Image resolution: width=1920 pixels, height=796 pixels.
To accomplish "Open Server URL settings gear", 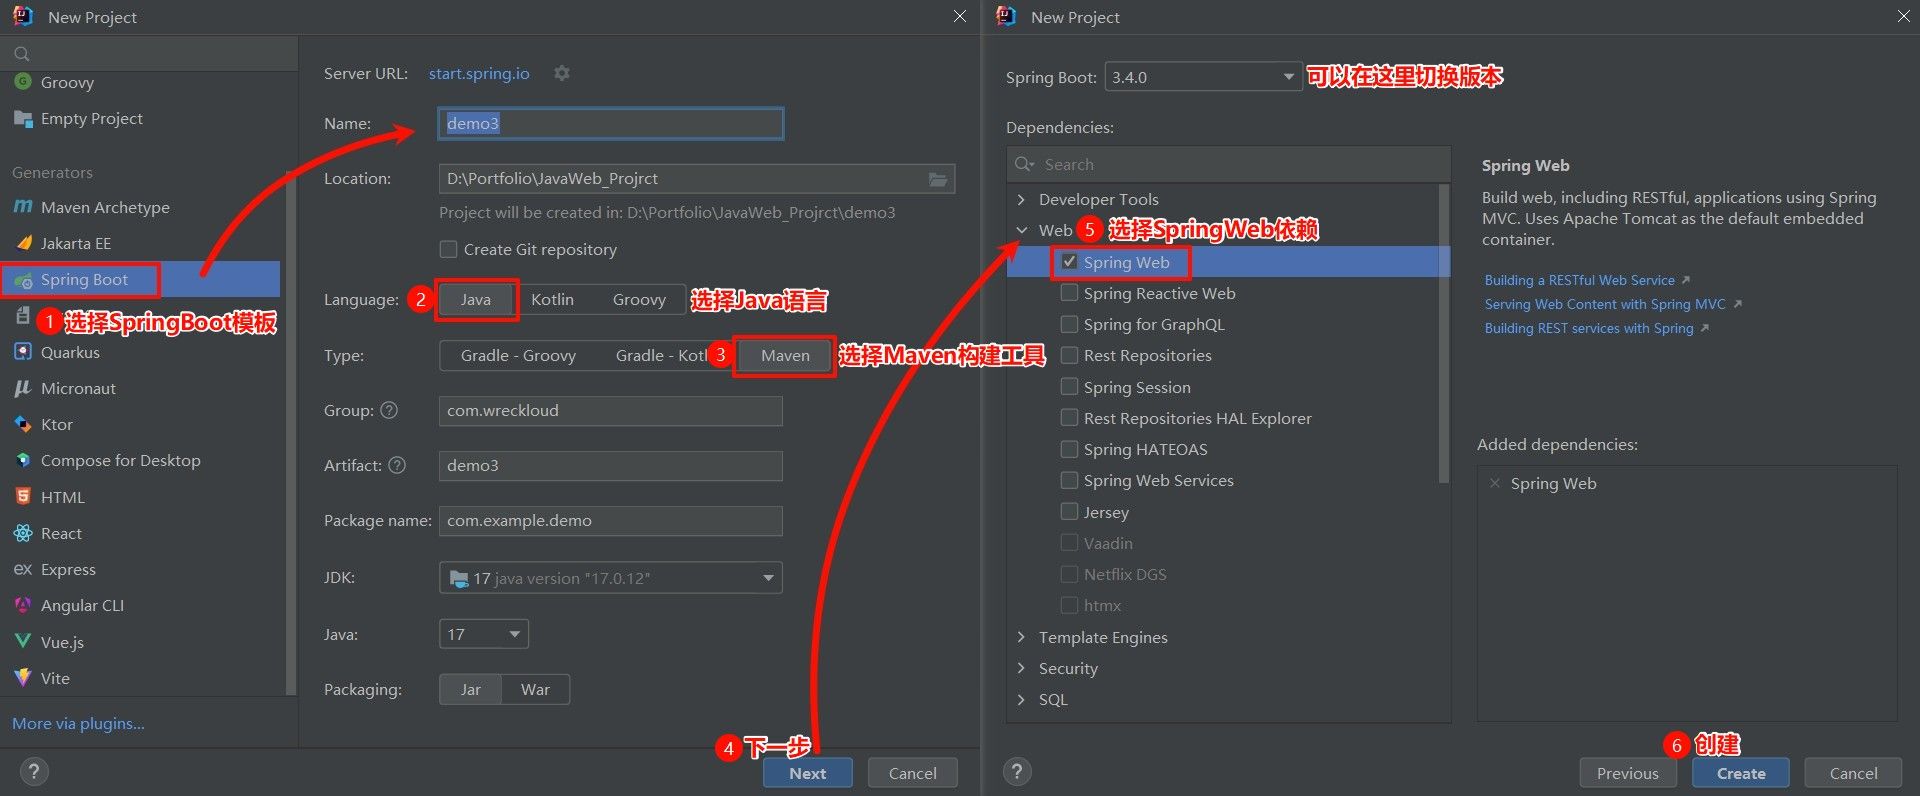I will click(x=562, y=73).
